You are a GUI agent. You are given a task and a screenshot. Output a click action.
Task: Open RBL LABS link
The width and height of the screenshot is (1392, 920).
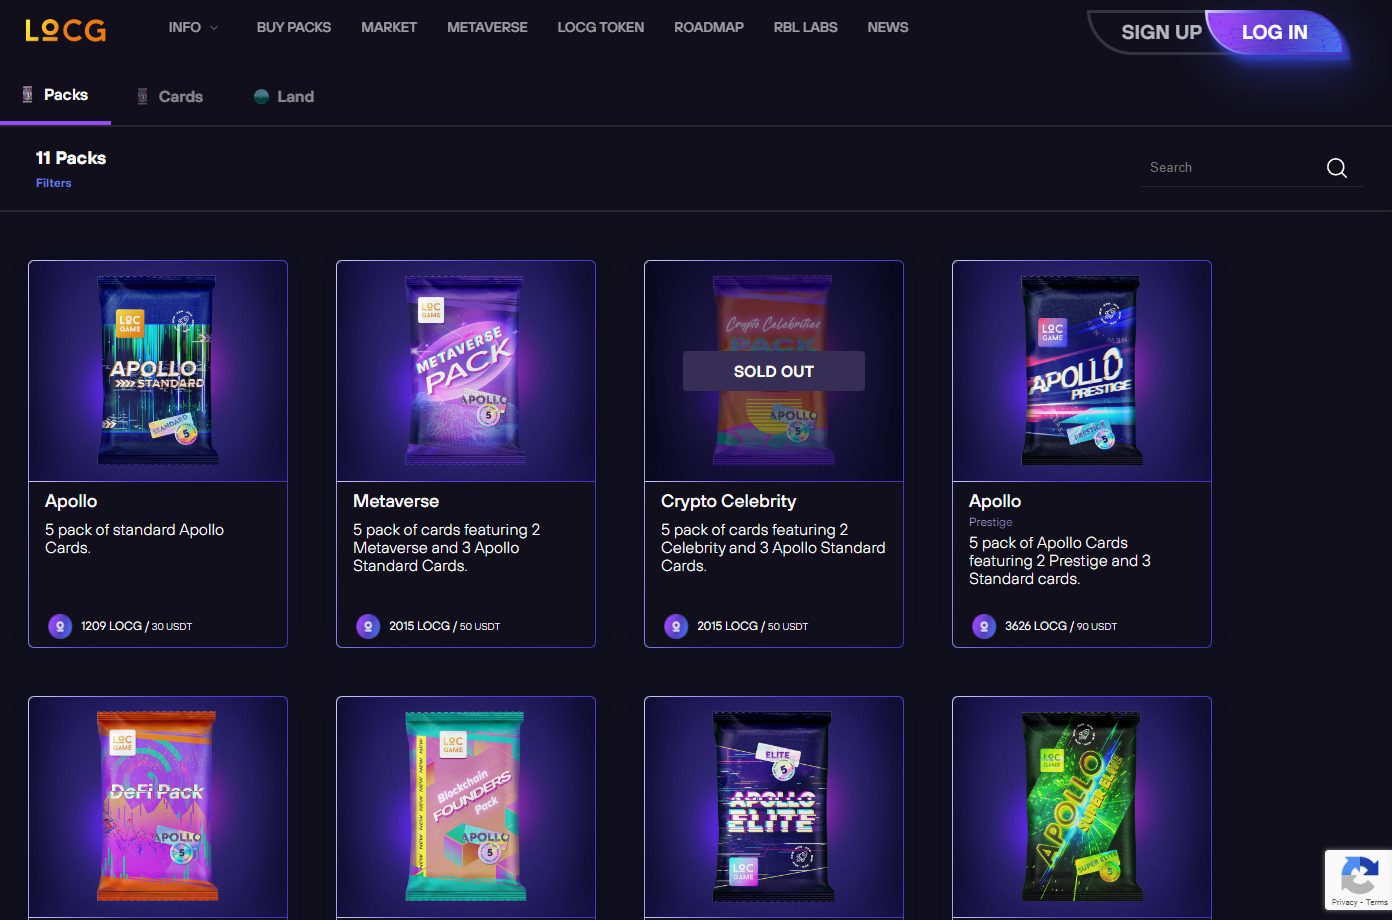(805, 27)
